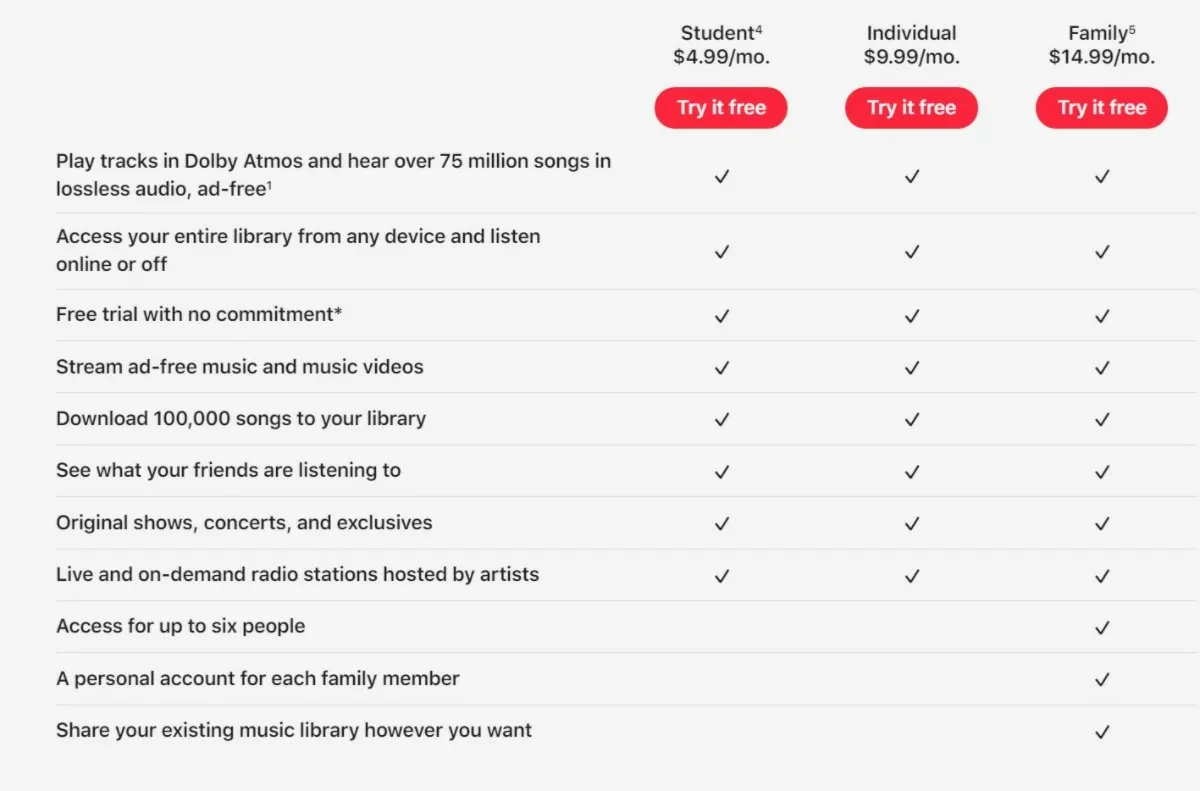Expand details on the Student footnote 4
The width and height of the screenshot is (1200, 791).
757,27
